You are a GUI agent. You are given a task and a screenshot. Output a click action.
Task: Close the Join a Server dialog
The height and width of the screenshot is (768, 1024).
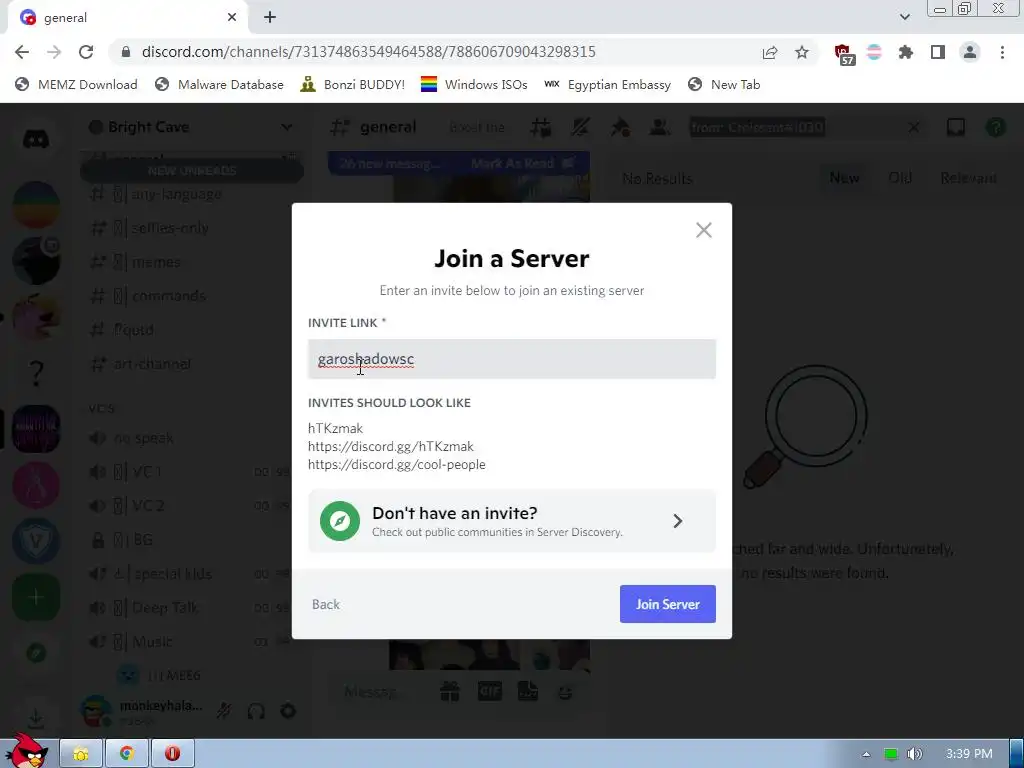(703, 230)
